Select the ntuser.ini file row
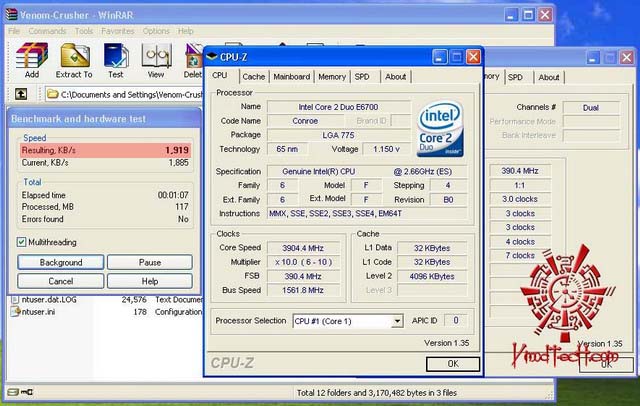The width and height of the screenshot is (640, 406). (x=106, y=312)
